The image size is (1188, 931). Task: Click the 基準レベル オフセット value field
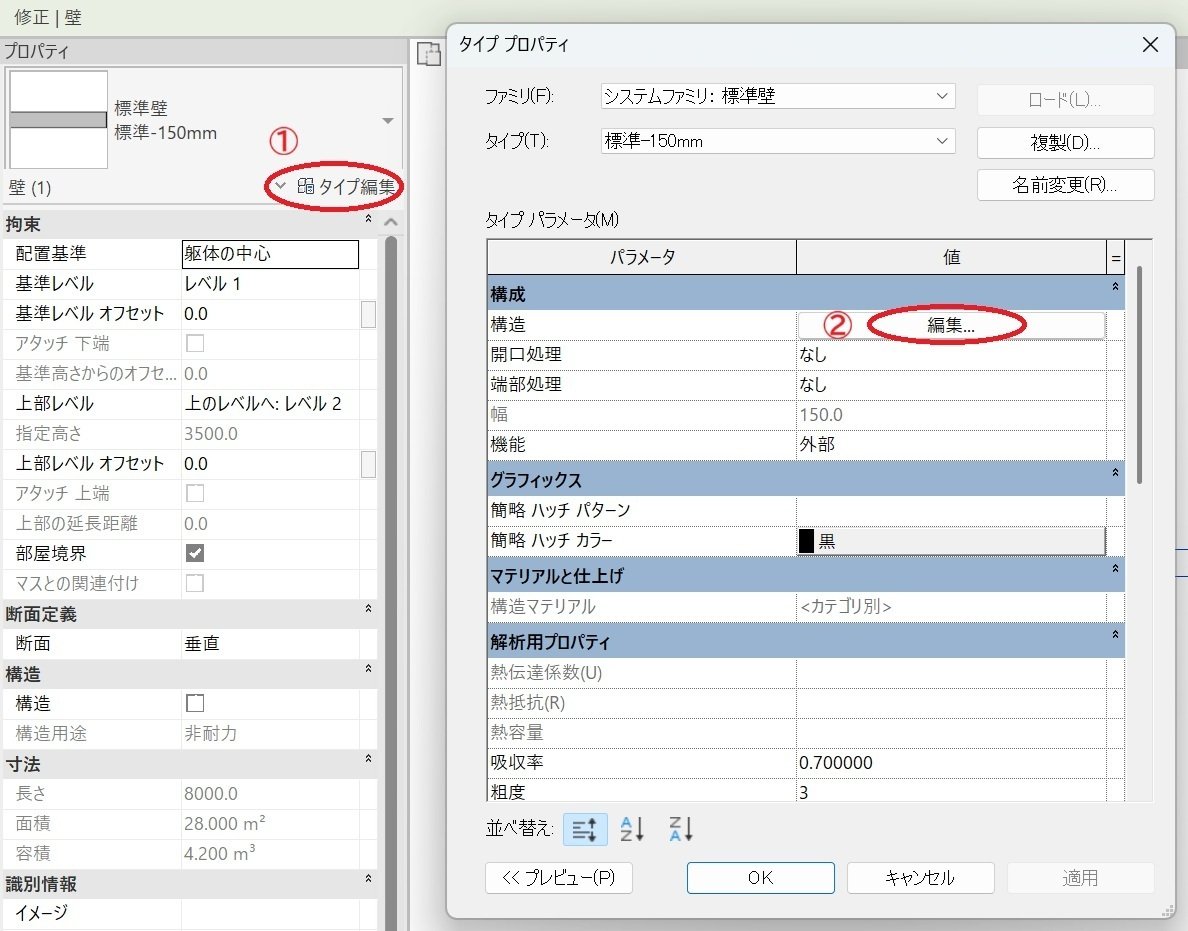(270, 314)
